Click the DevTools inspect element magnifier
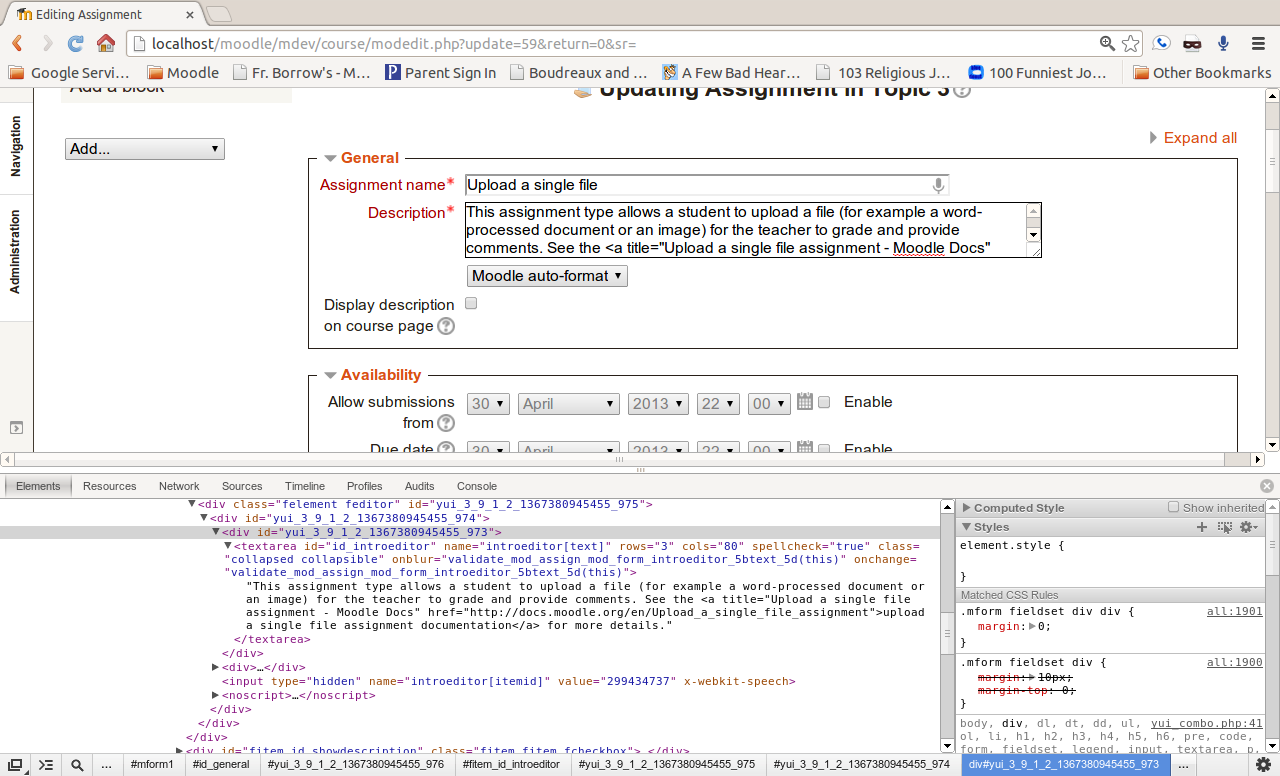The image size is (1280, 776). 77,765
